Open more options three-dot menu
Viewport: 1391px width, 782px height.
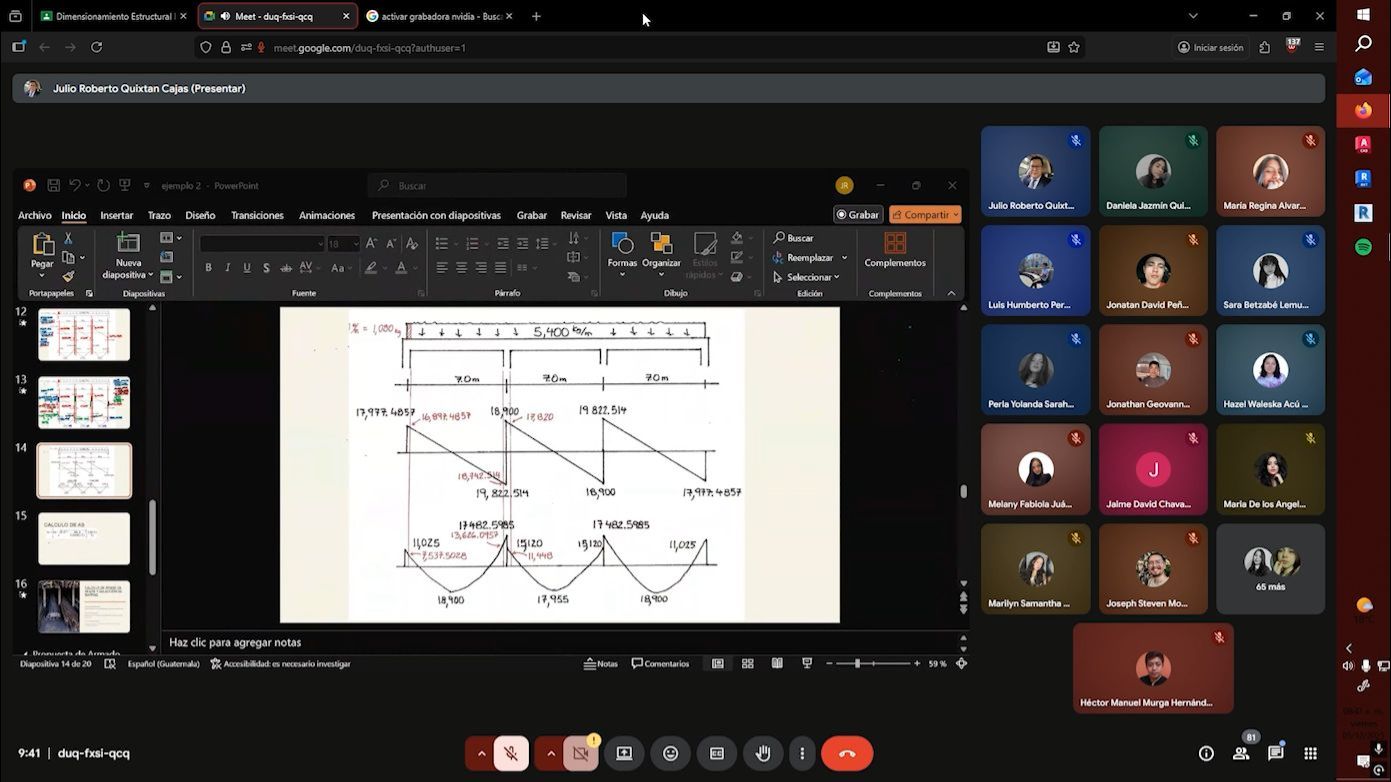(802, 753)
